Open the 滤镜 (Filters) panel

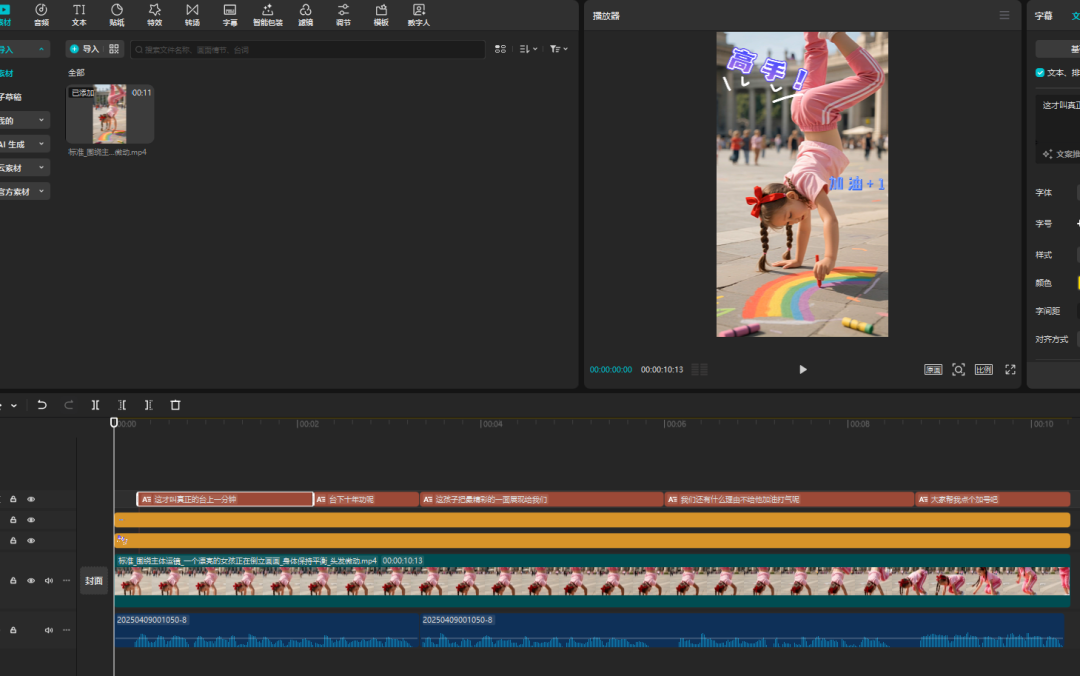[x=305, y=14]
